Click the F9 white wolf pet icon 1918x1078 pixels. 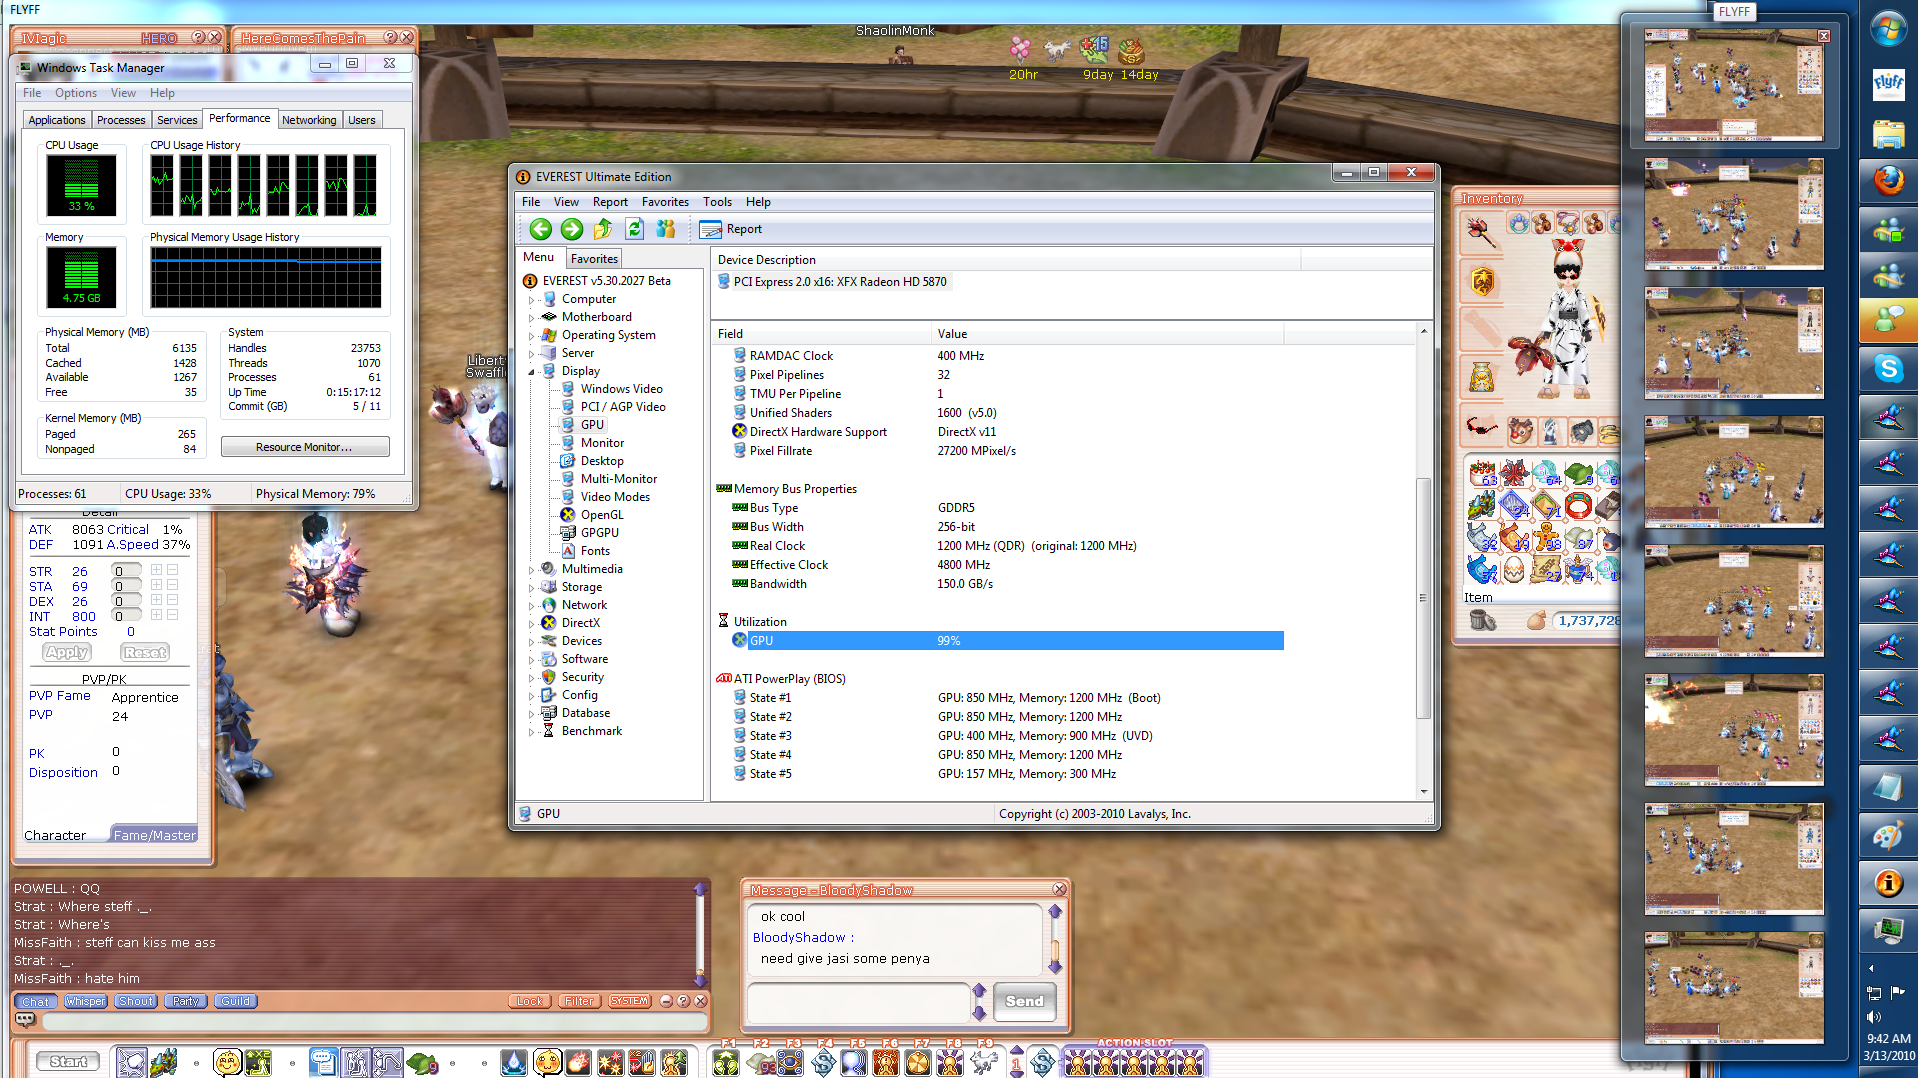[x=982, y=1062]
